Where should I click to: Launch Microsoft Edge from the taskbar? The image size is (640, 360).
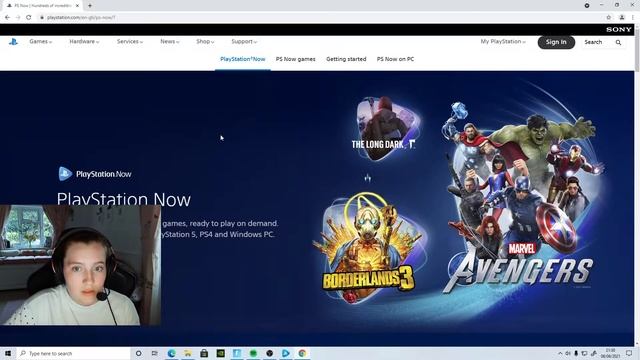pos(171,353)
